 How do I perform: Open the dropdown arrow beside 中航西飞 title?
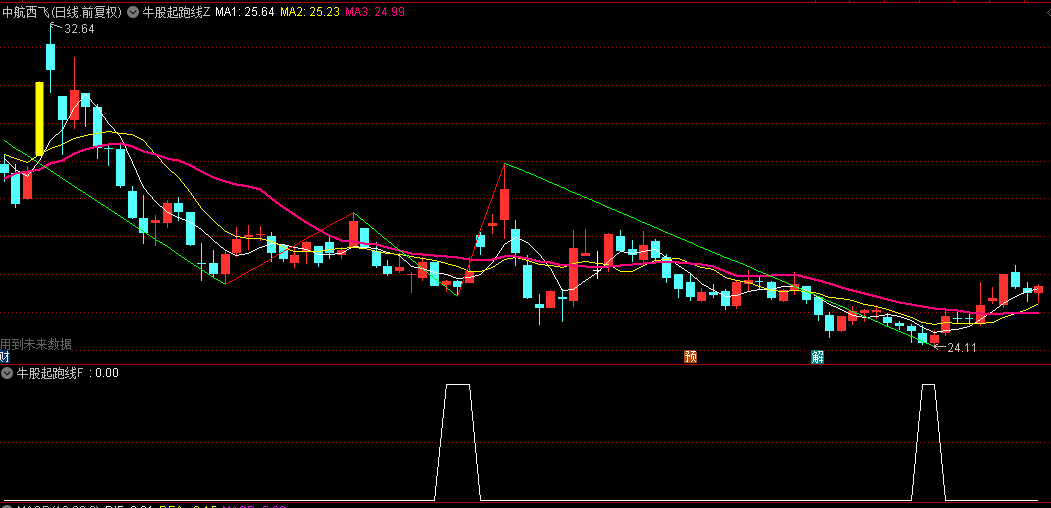(x=133, y=11)
